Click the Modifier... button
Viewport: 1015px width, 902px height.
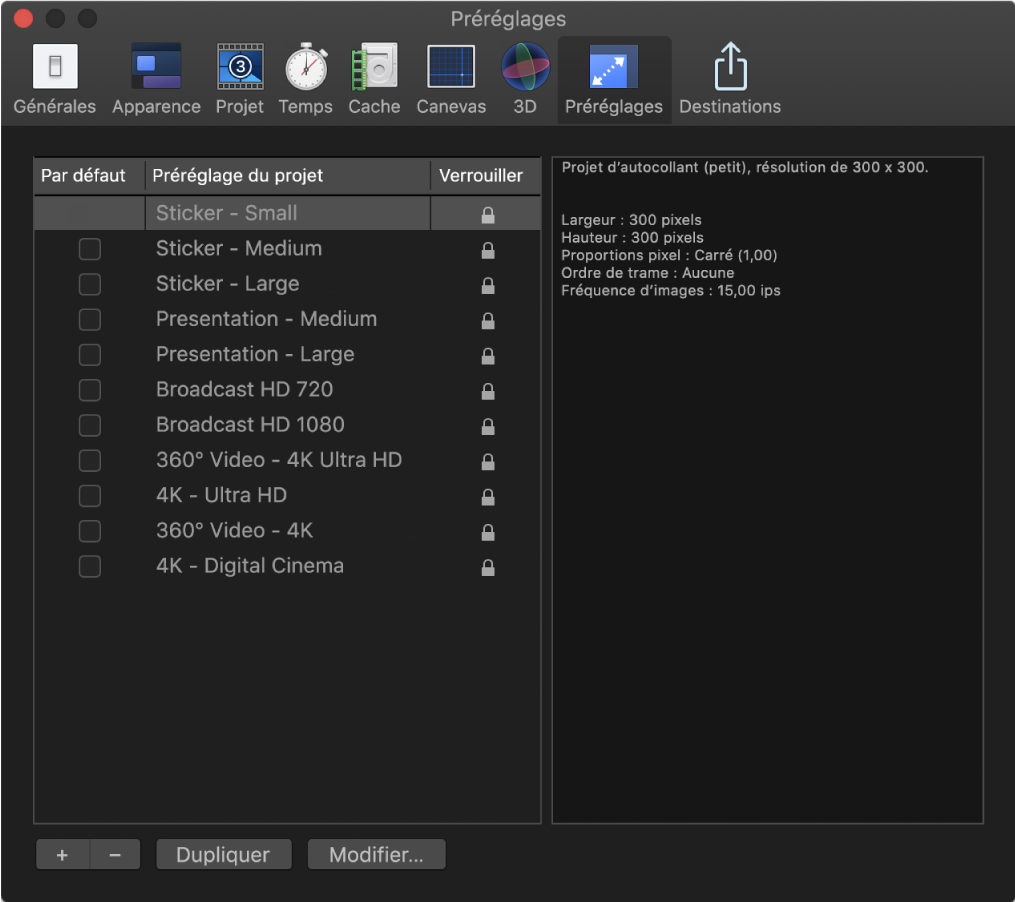click(376, 855)
